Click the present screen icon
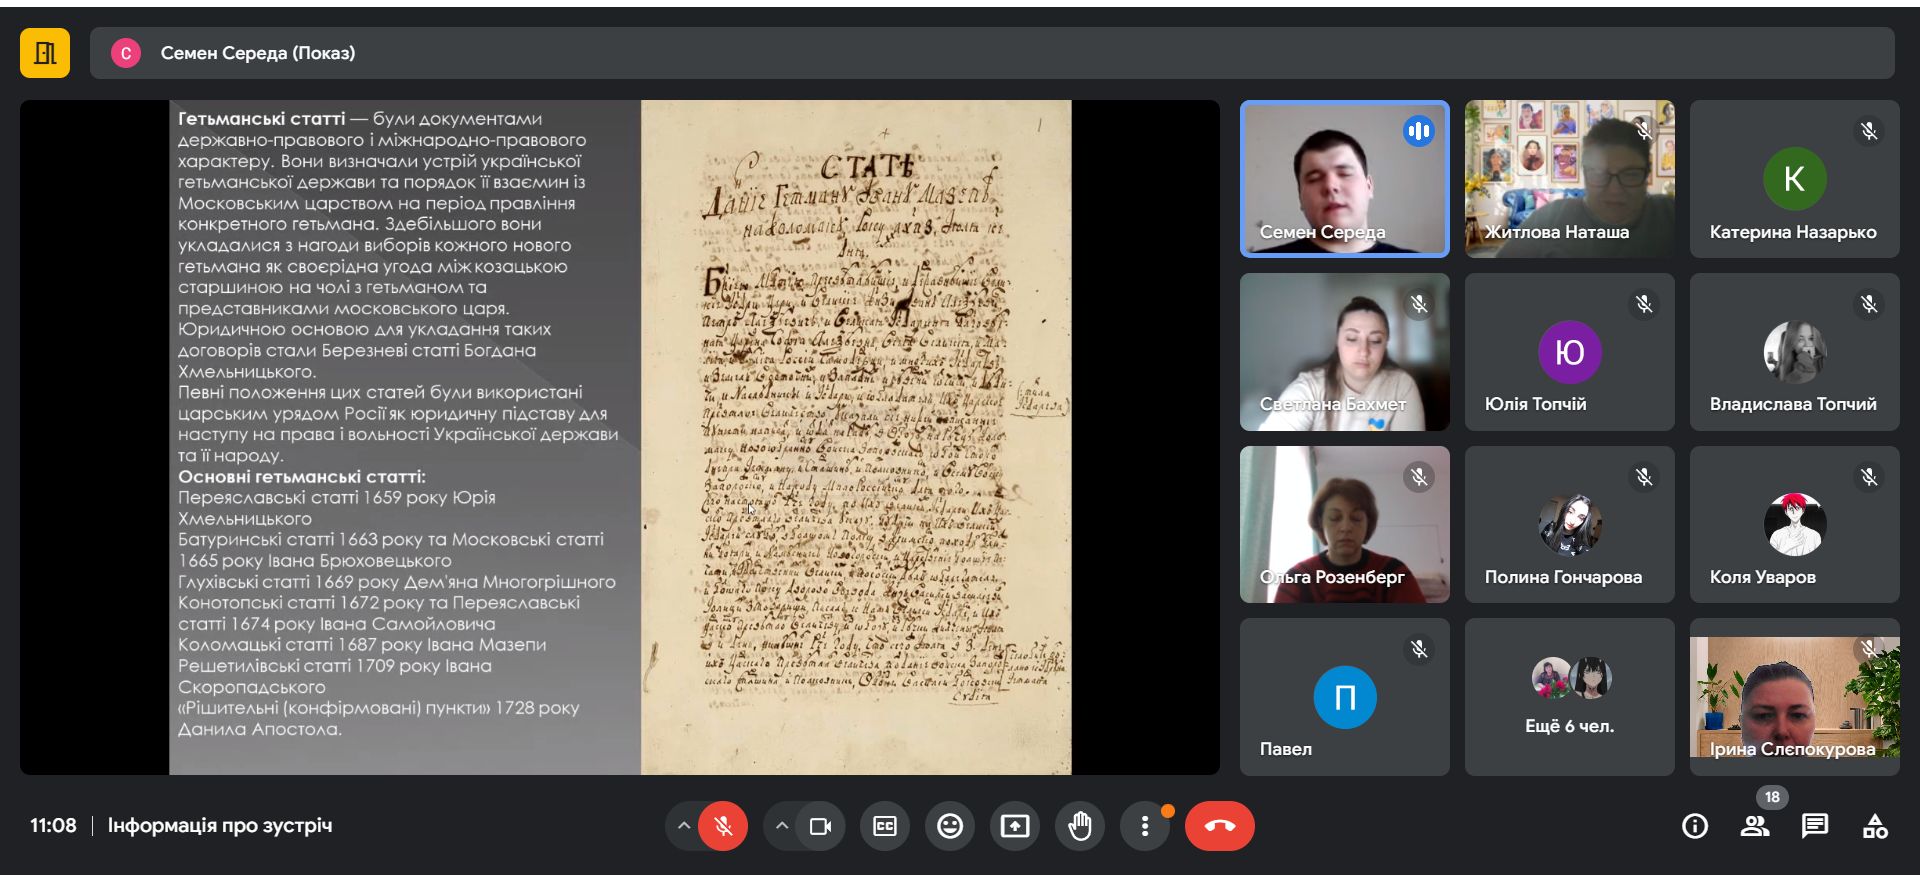The width and height of the screenshot is (1920, 875). click(1015, 826)
